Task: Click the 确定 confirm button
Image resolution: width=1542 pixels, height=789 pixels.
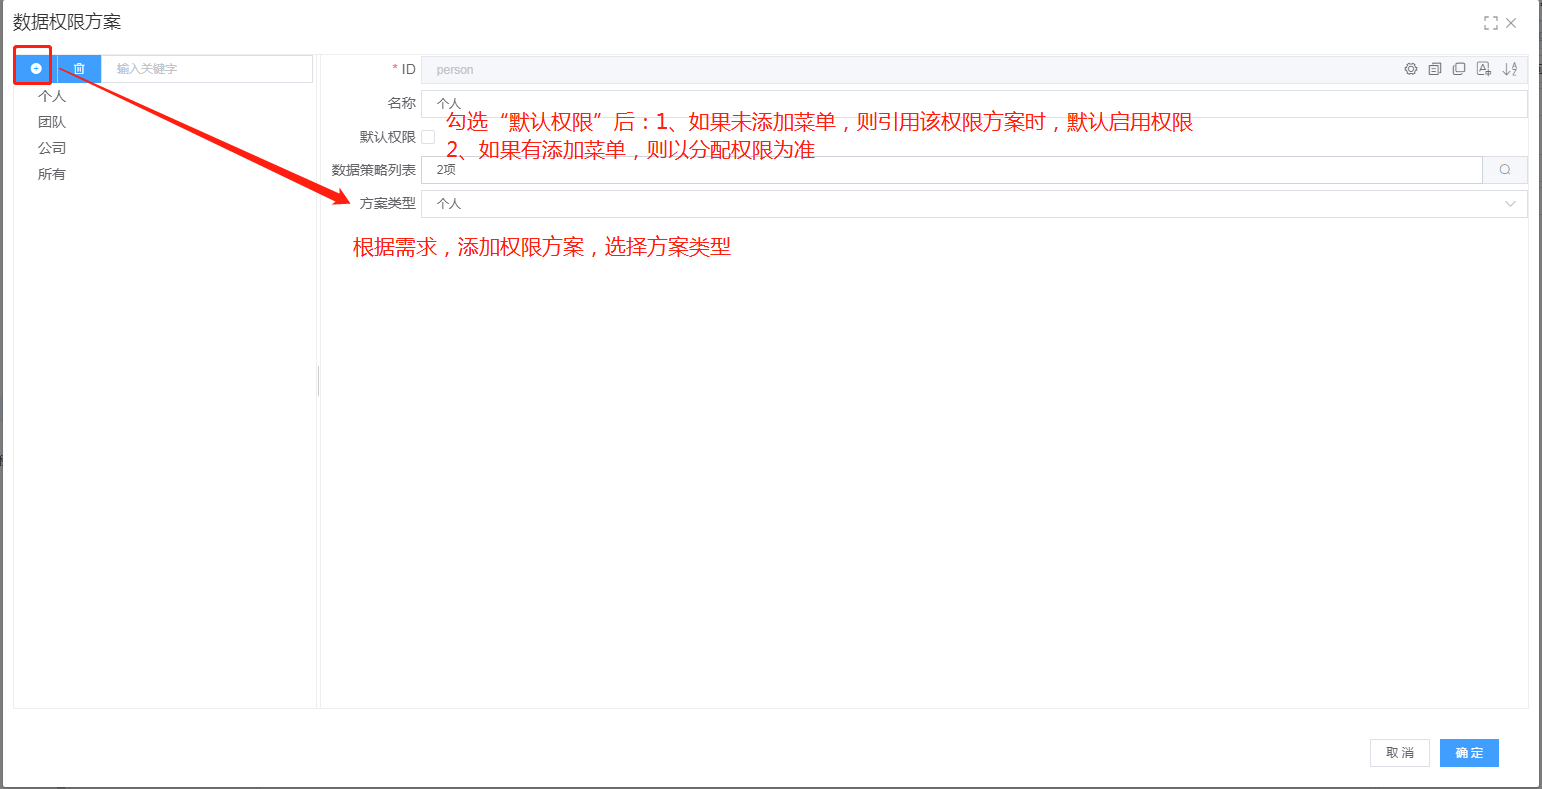Action: [1469, 753]
